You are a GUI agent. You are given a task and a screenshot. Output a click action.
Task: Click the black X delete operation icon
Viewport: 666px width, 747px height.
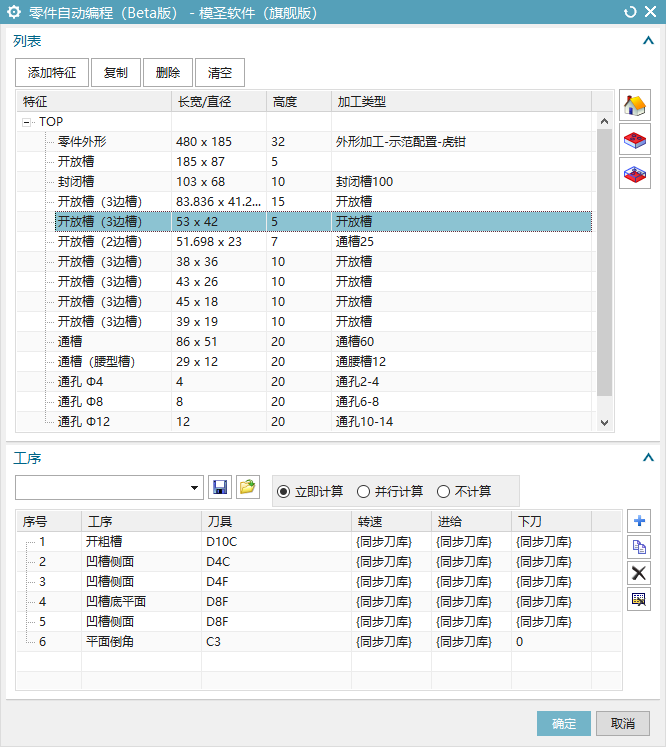pyautogui.click(x=639, y=573)
